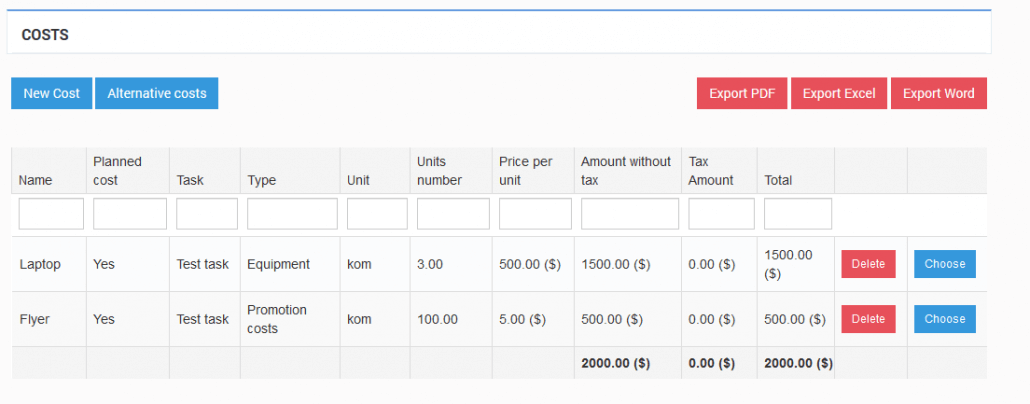Export costs as PDF

[x=742, y=93]
